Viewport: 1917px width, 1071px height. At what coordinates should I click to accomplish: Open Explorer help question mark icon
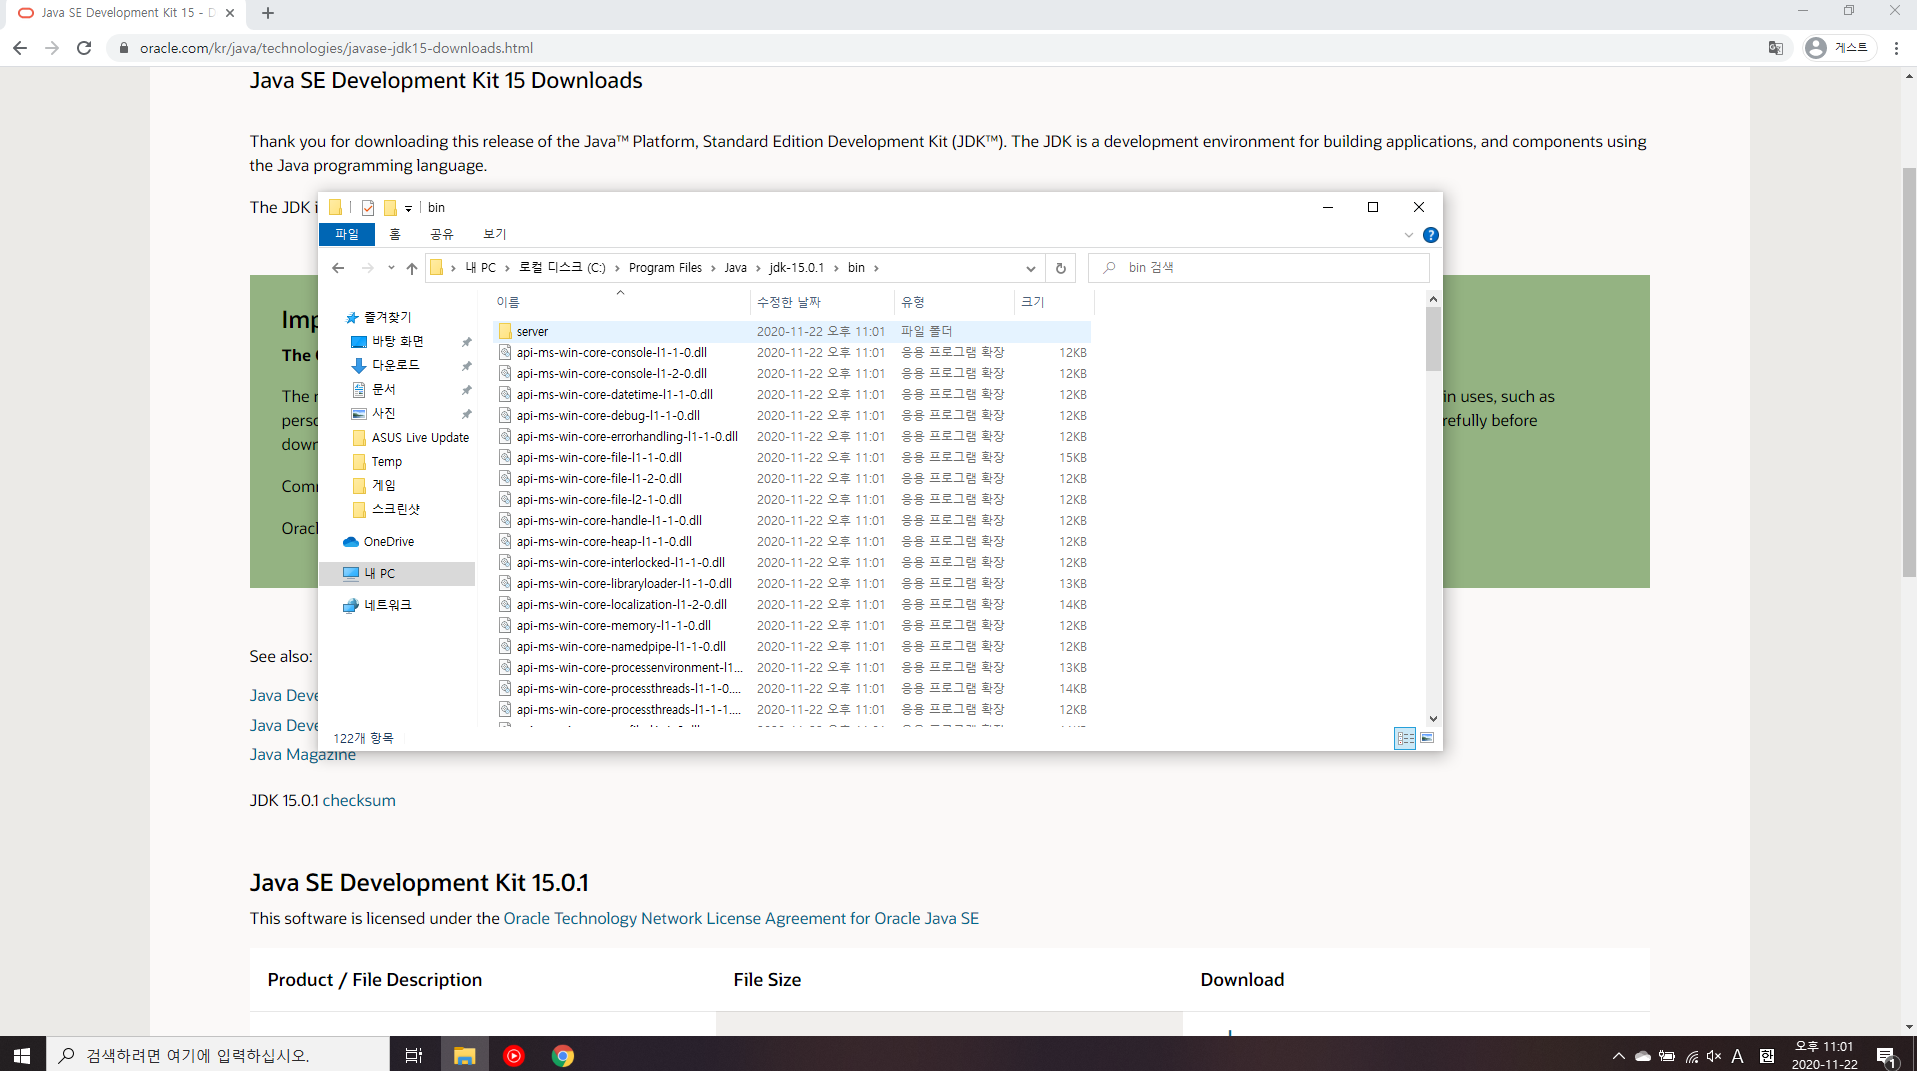pyautogui.click(x=1430, y=235)
